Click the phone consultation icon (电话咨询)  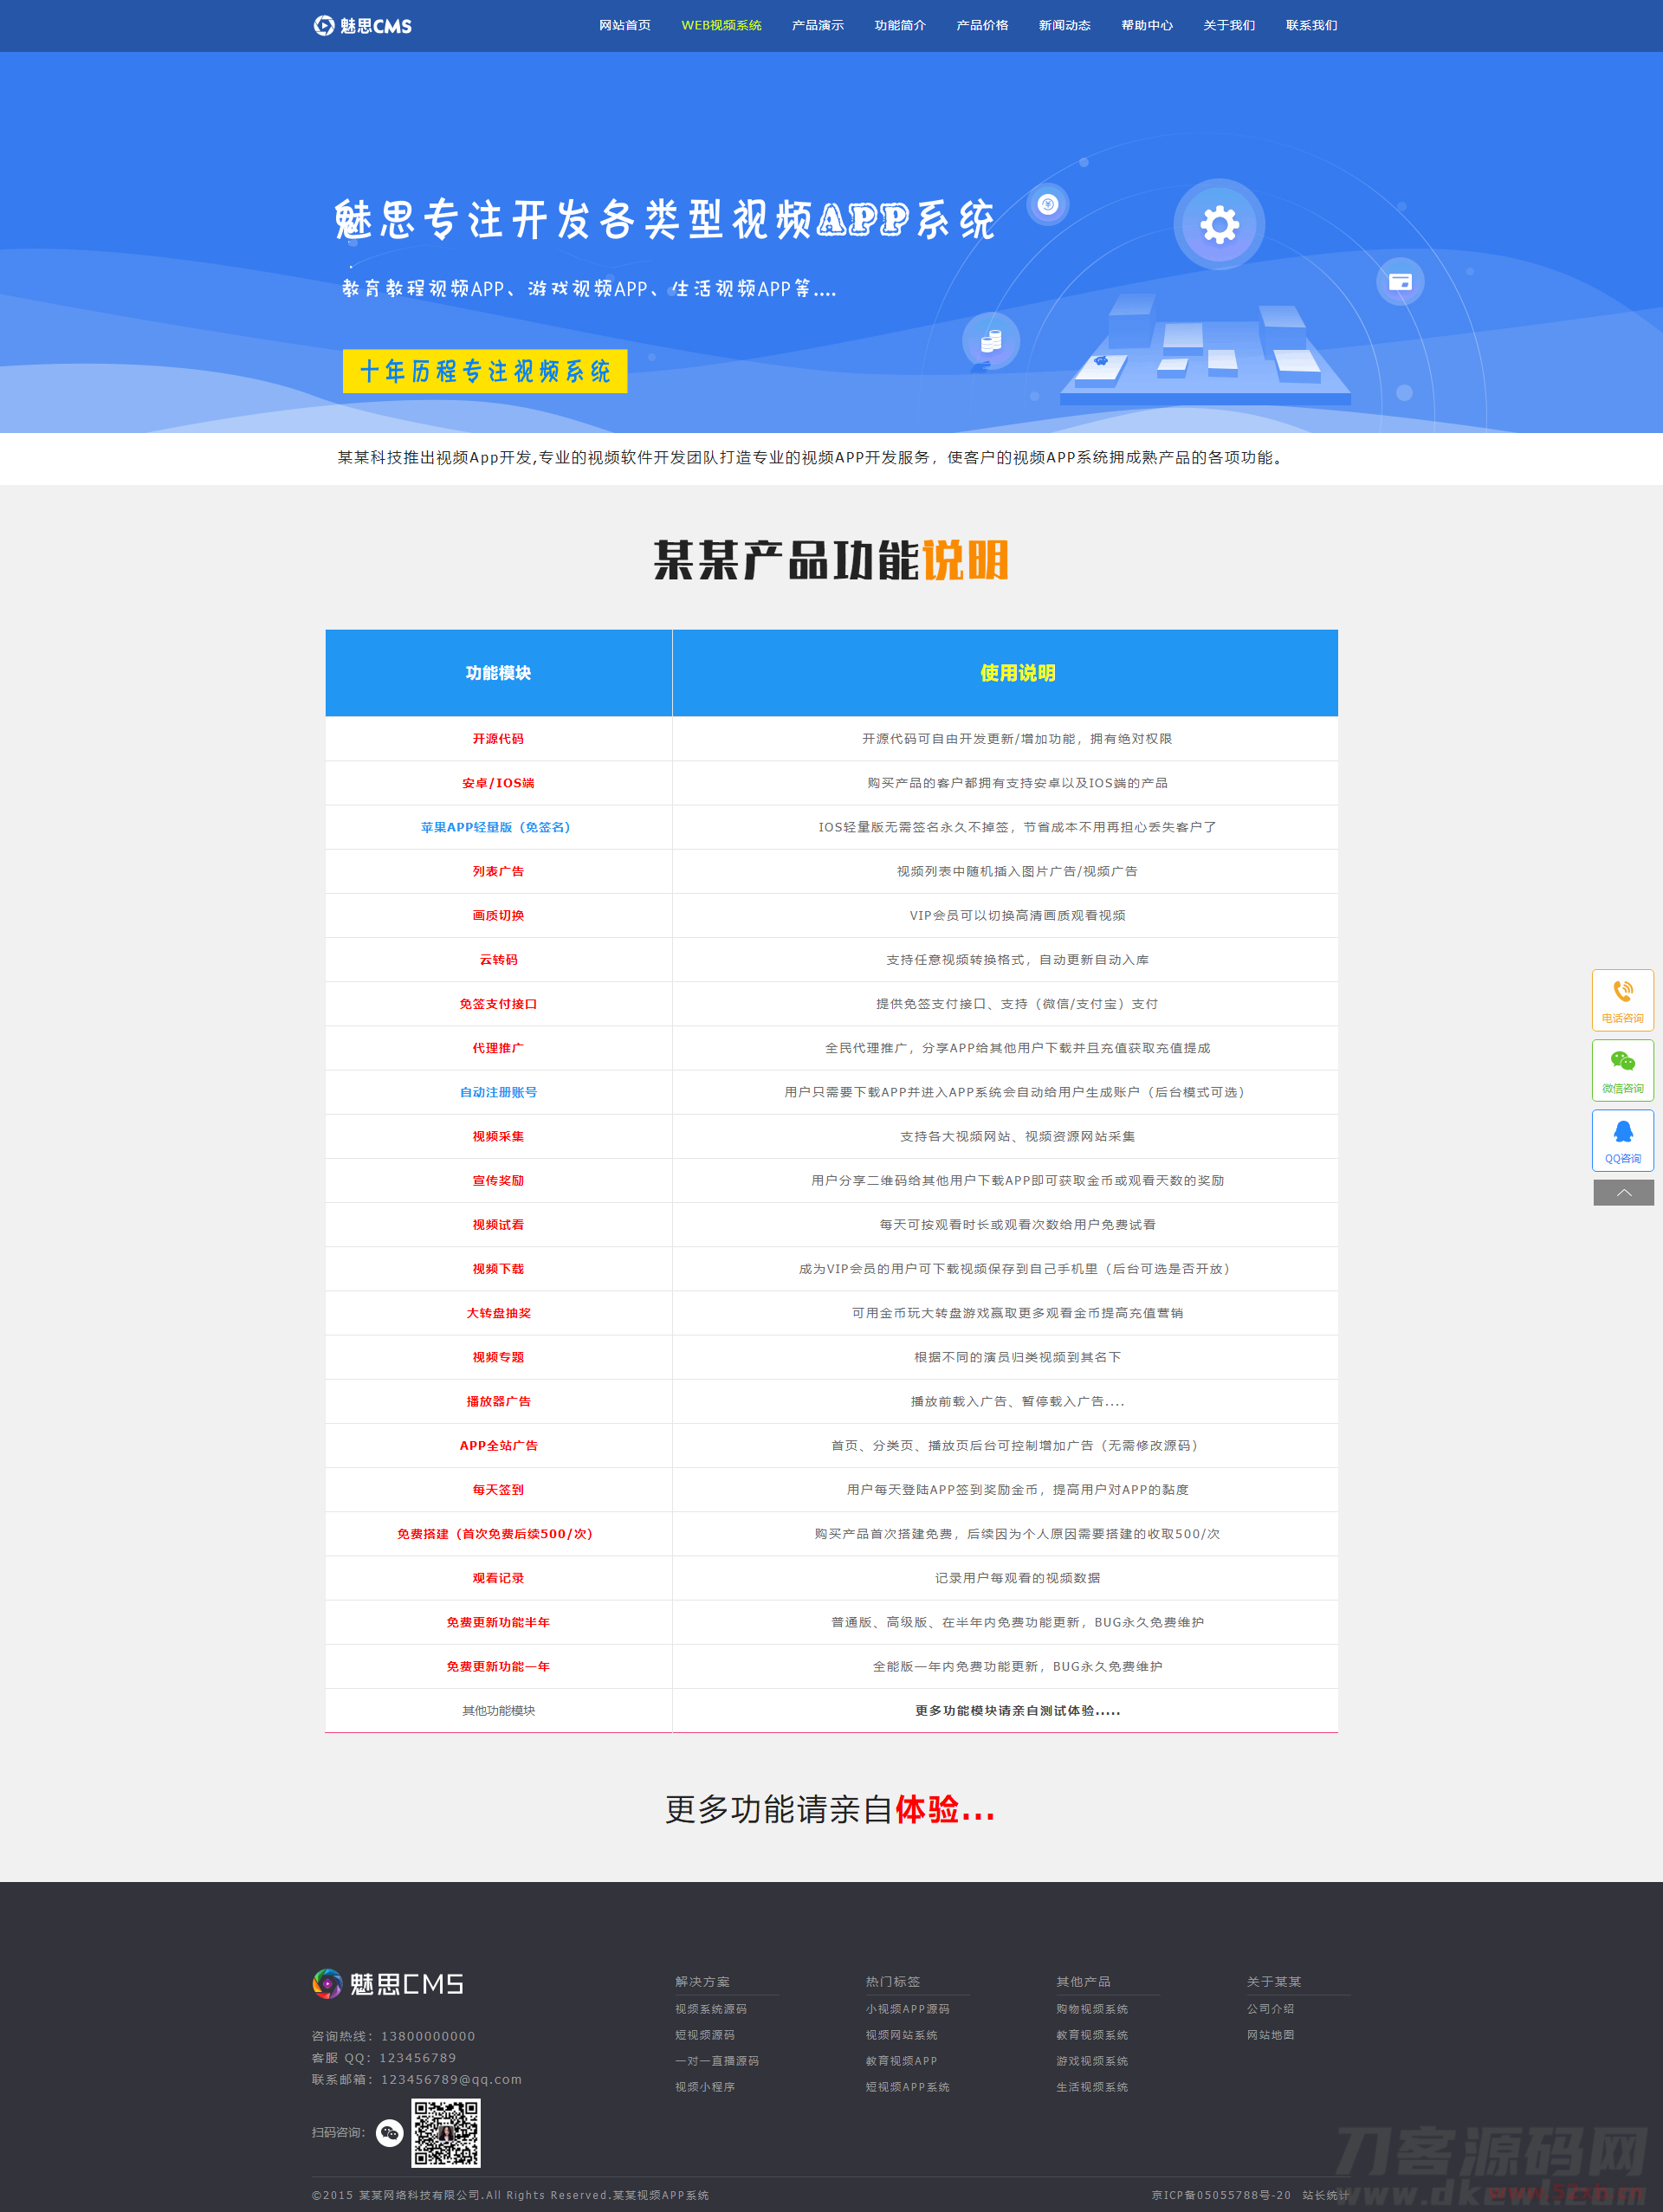click(x=1622, y=999)
